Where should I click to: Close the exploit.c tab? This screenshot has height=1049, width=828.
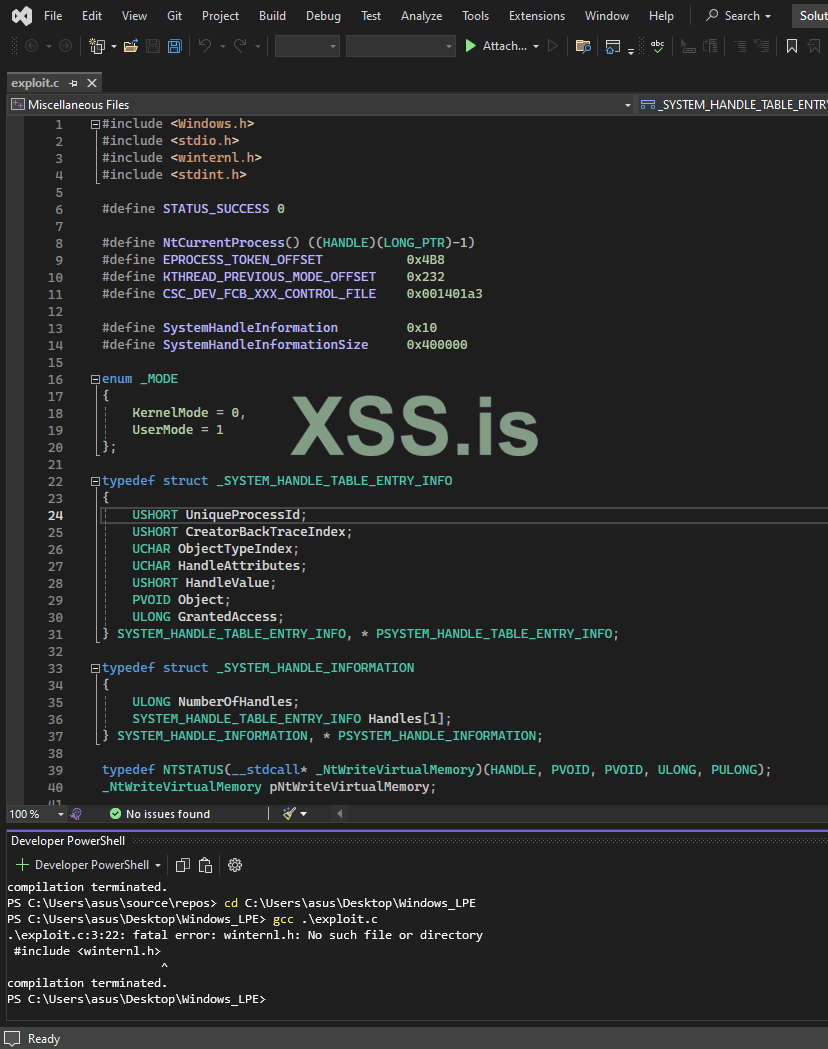[92, 83]
